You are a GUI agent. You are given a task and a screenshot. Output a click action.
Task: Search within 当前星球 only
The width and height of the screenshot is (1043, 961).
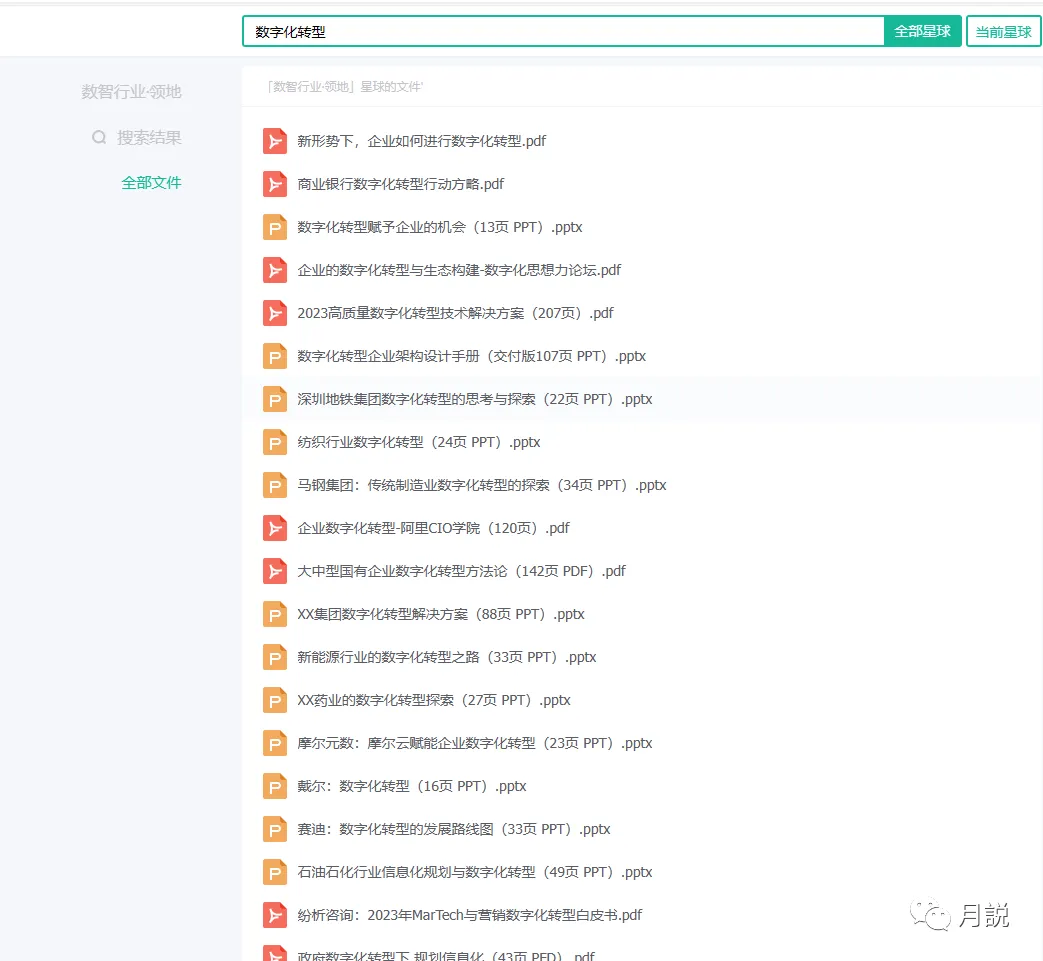1003,31
